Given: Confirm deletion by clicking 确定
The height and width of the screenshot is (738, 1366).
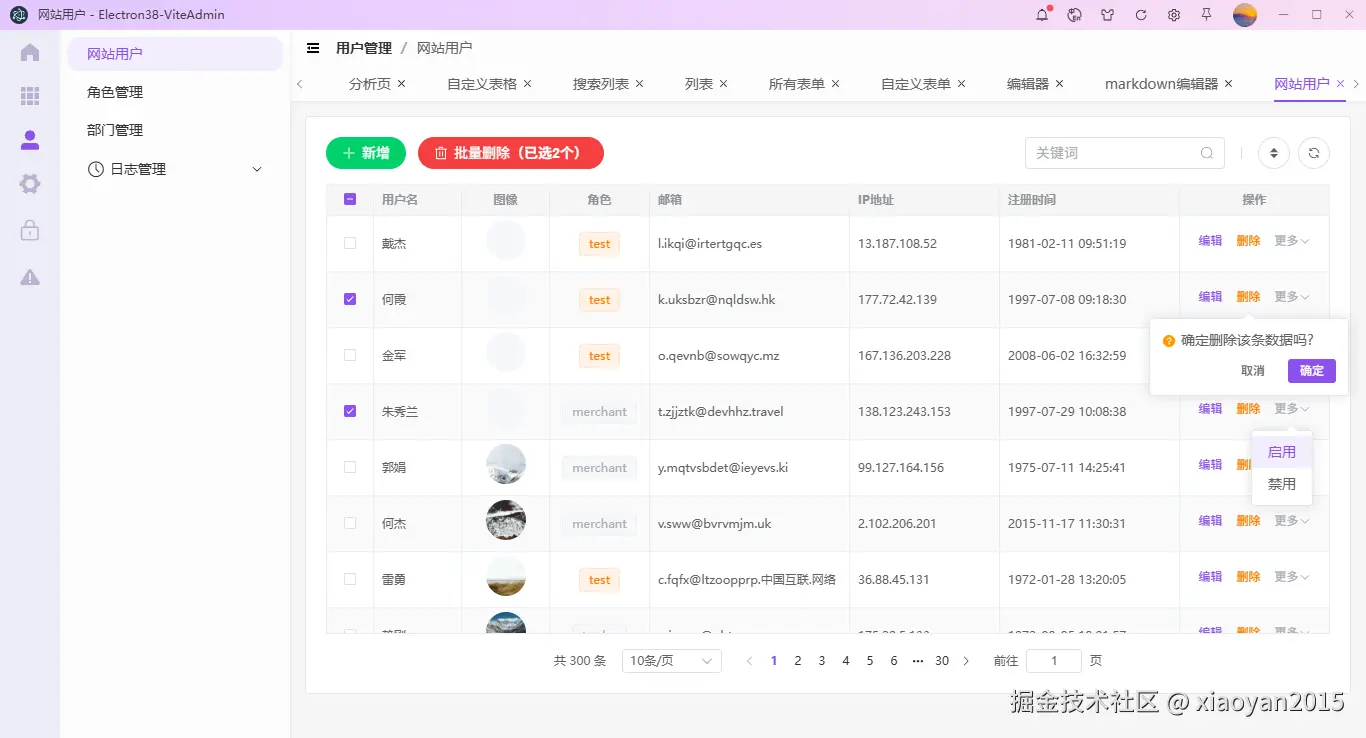Looking at the screenshot, I should [x=1311, y=370].
